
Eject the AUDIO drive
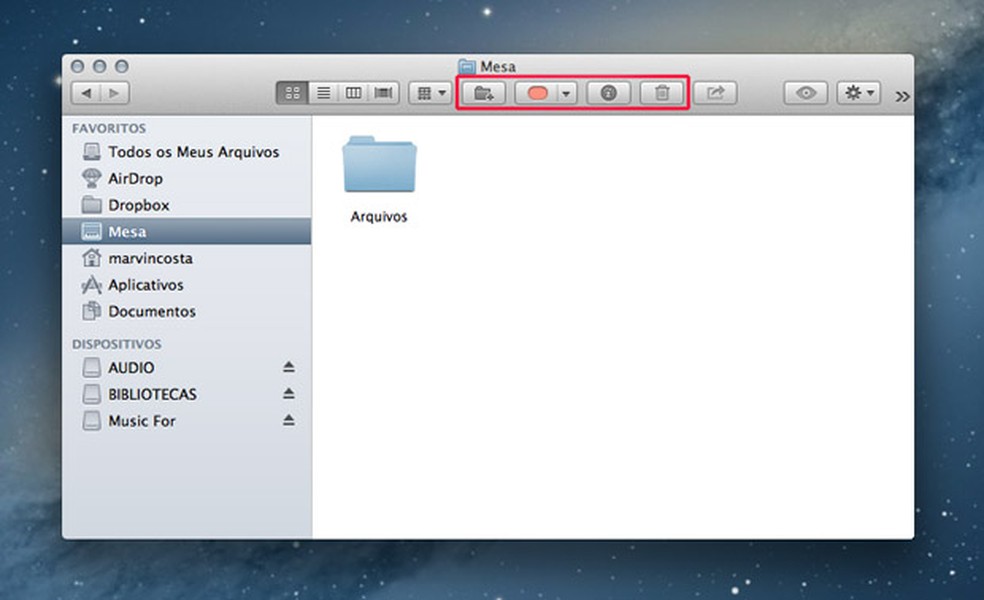[x=289, y=367]
